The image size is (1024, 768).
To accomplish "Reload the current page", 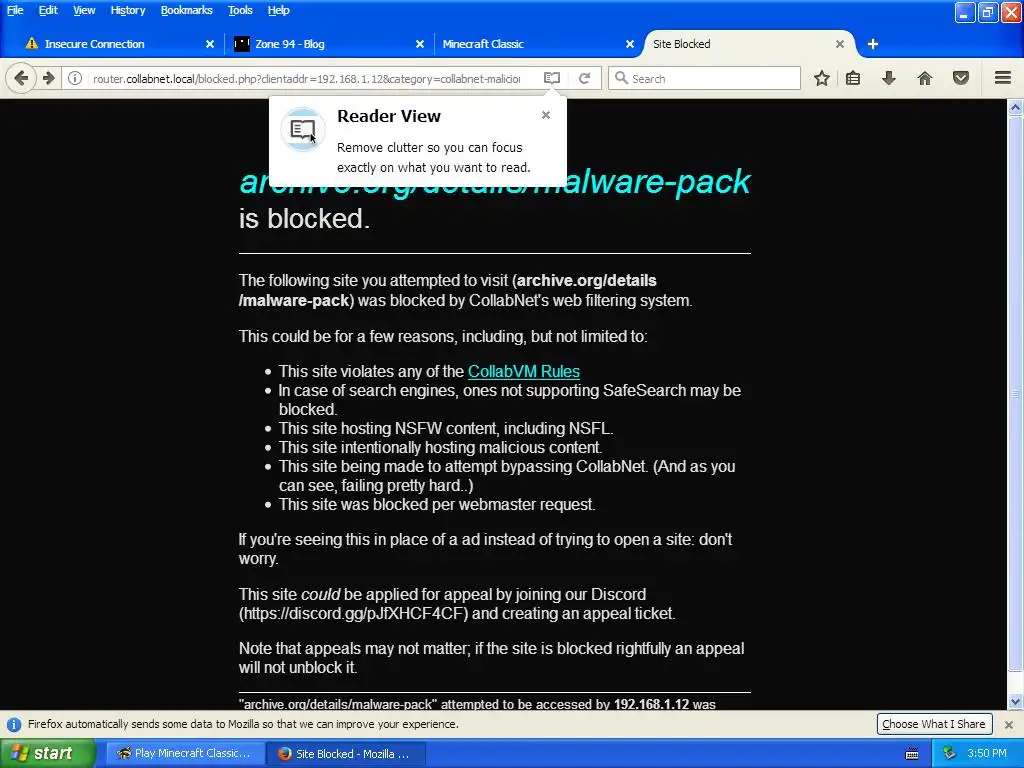I will [x=584, y=78].
